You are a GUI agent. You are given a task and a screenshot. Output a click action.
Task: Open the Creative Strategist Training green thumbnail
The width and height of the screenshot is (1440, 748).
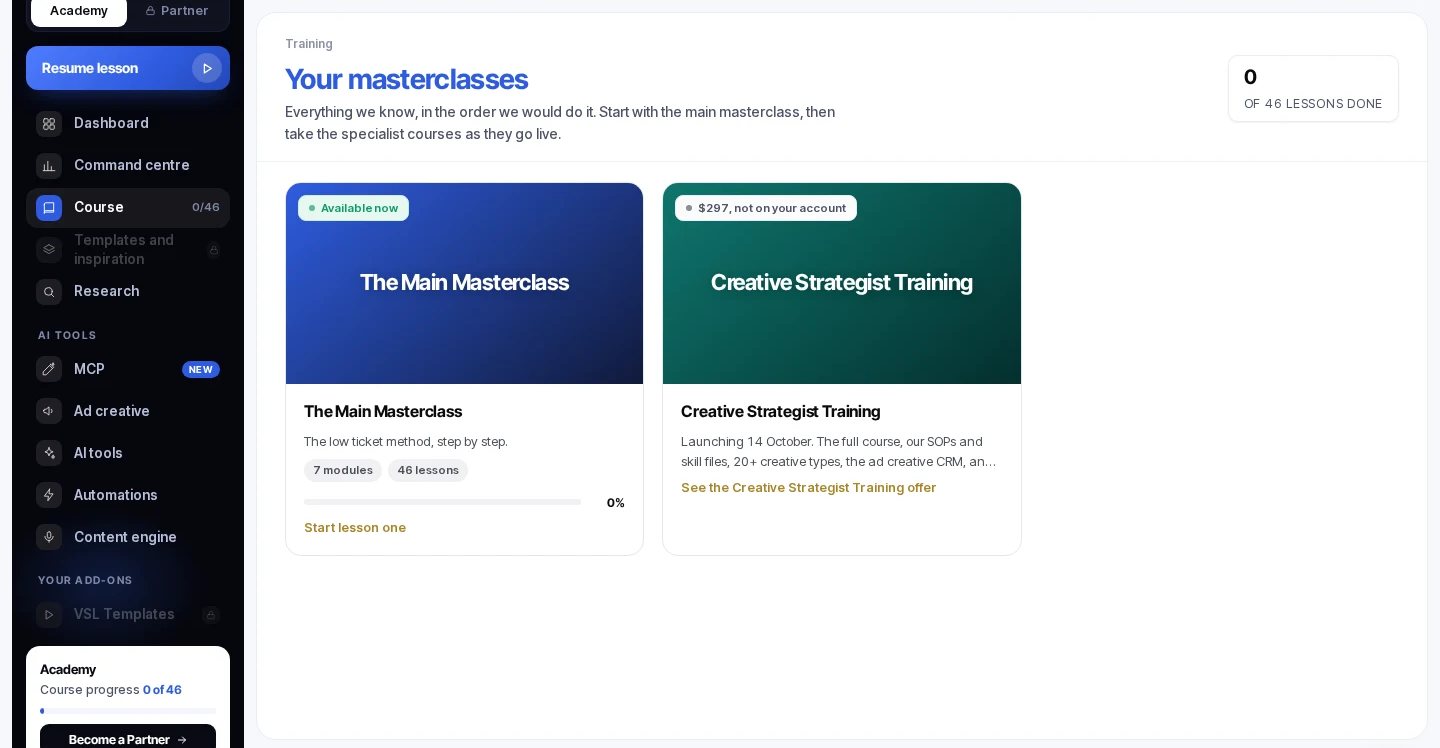pyautogui.click(x=842, y=283)
